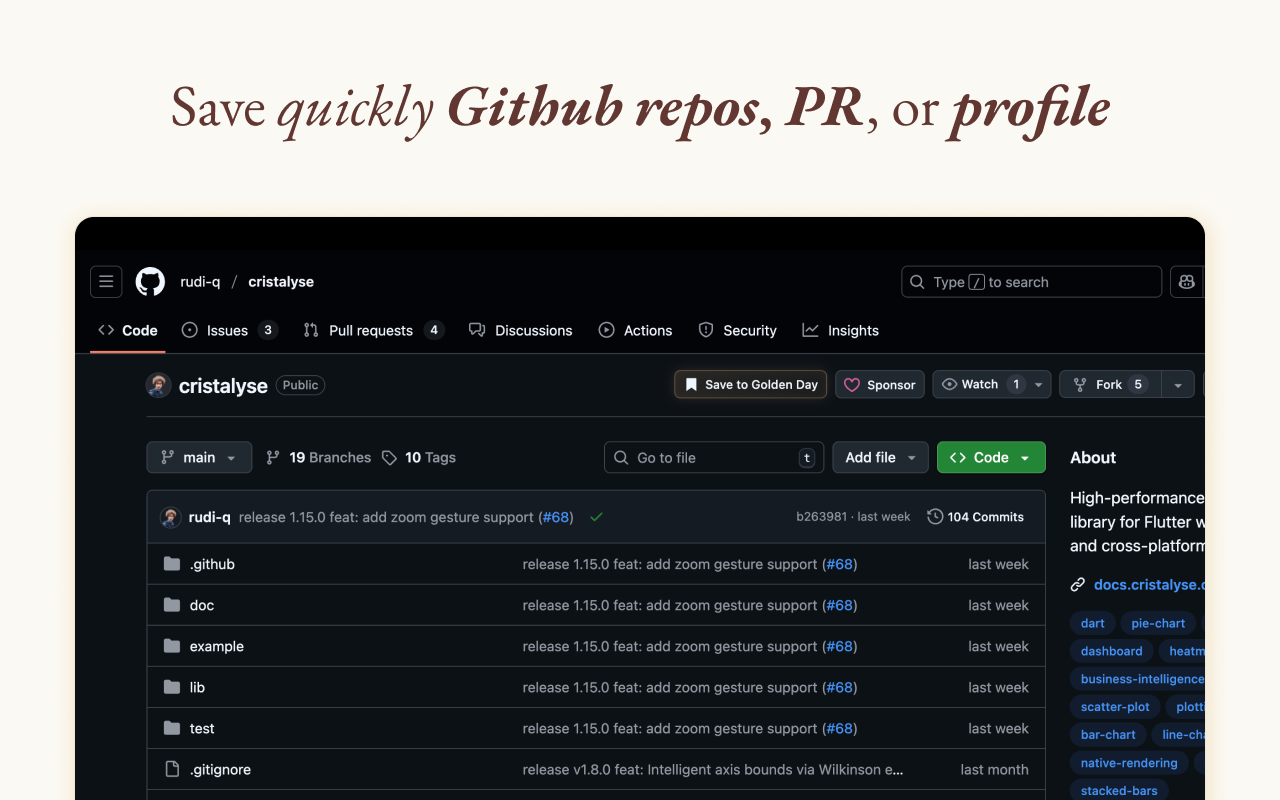The height and width of the screenshot is (800, 1280).
Task: Select the stacked-bars topic tag
Action: click(x=1119, y=791)
